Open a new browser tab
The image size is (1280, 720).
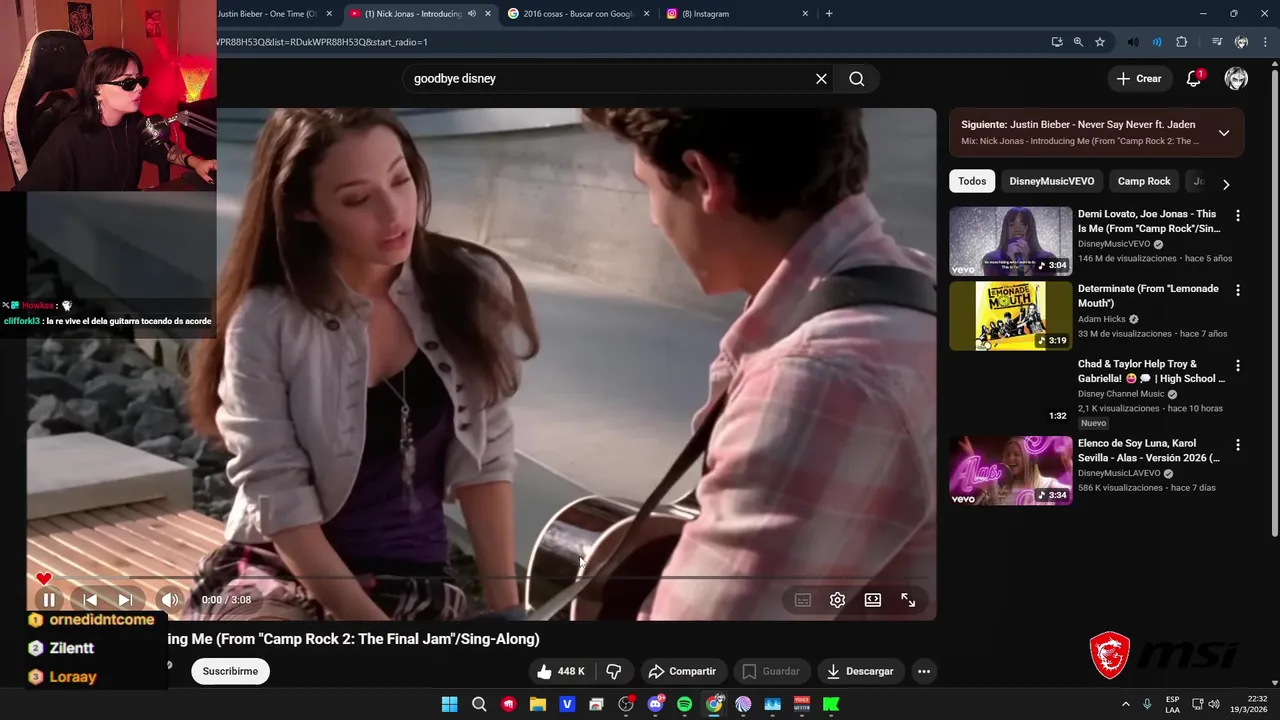click(x=829, y=14)
